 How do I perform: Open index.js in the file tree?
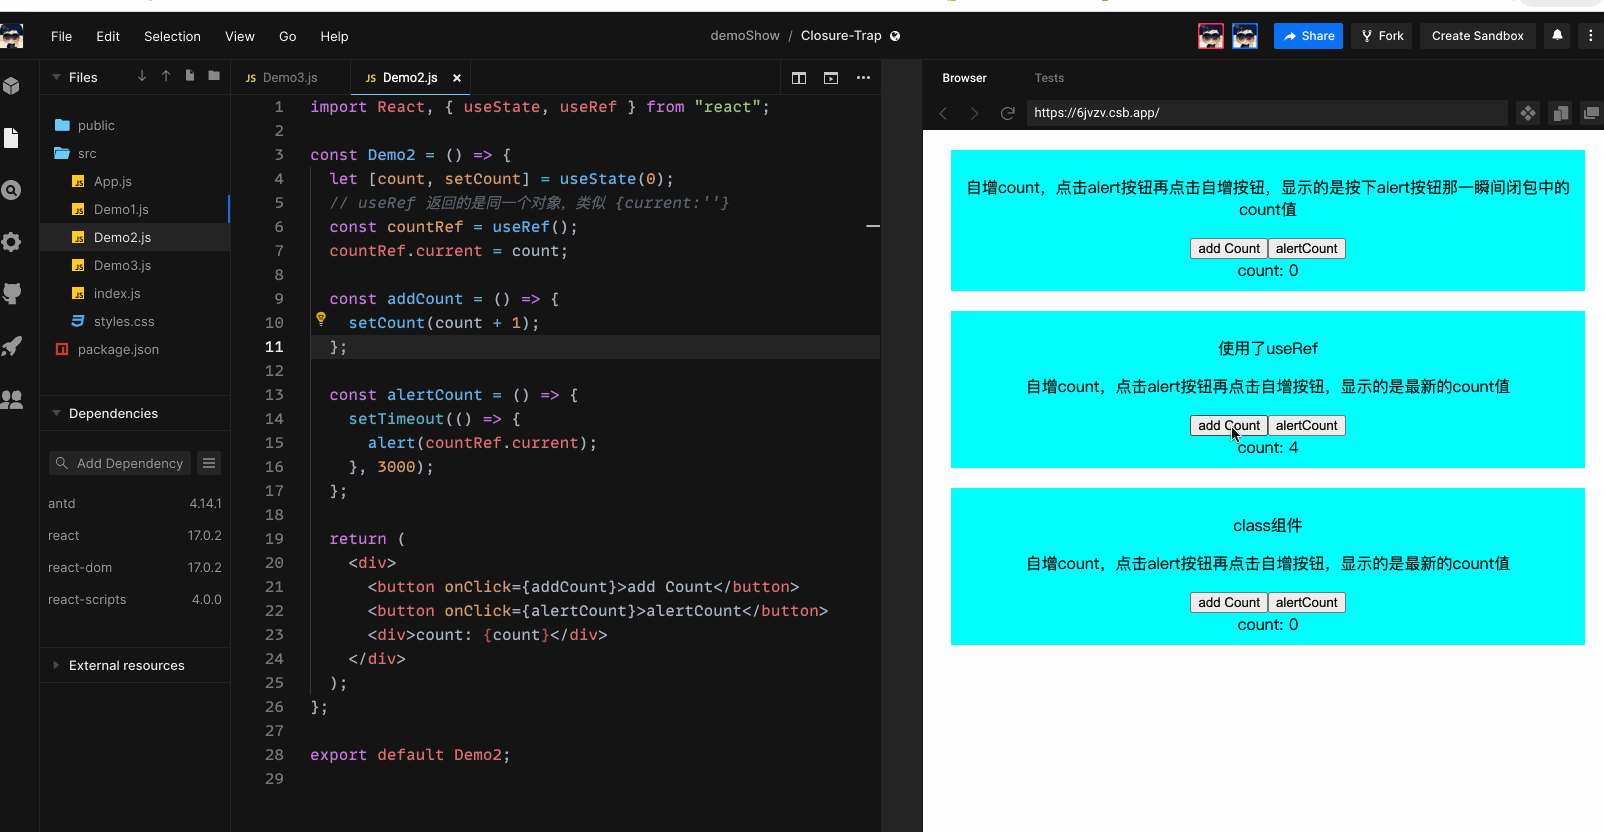(135, 293)
